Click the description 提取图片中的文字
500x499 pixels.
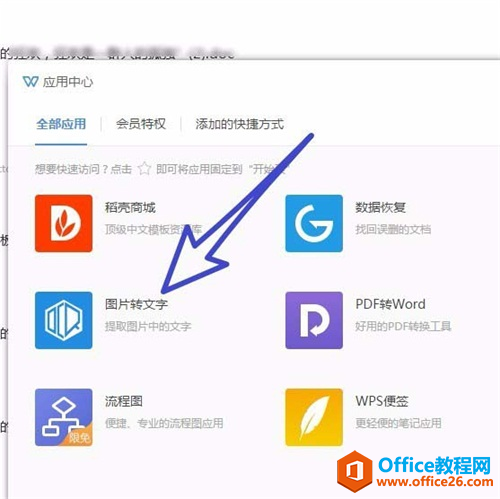coord(148,326)
